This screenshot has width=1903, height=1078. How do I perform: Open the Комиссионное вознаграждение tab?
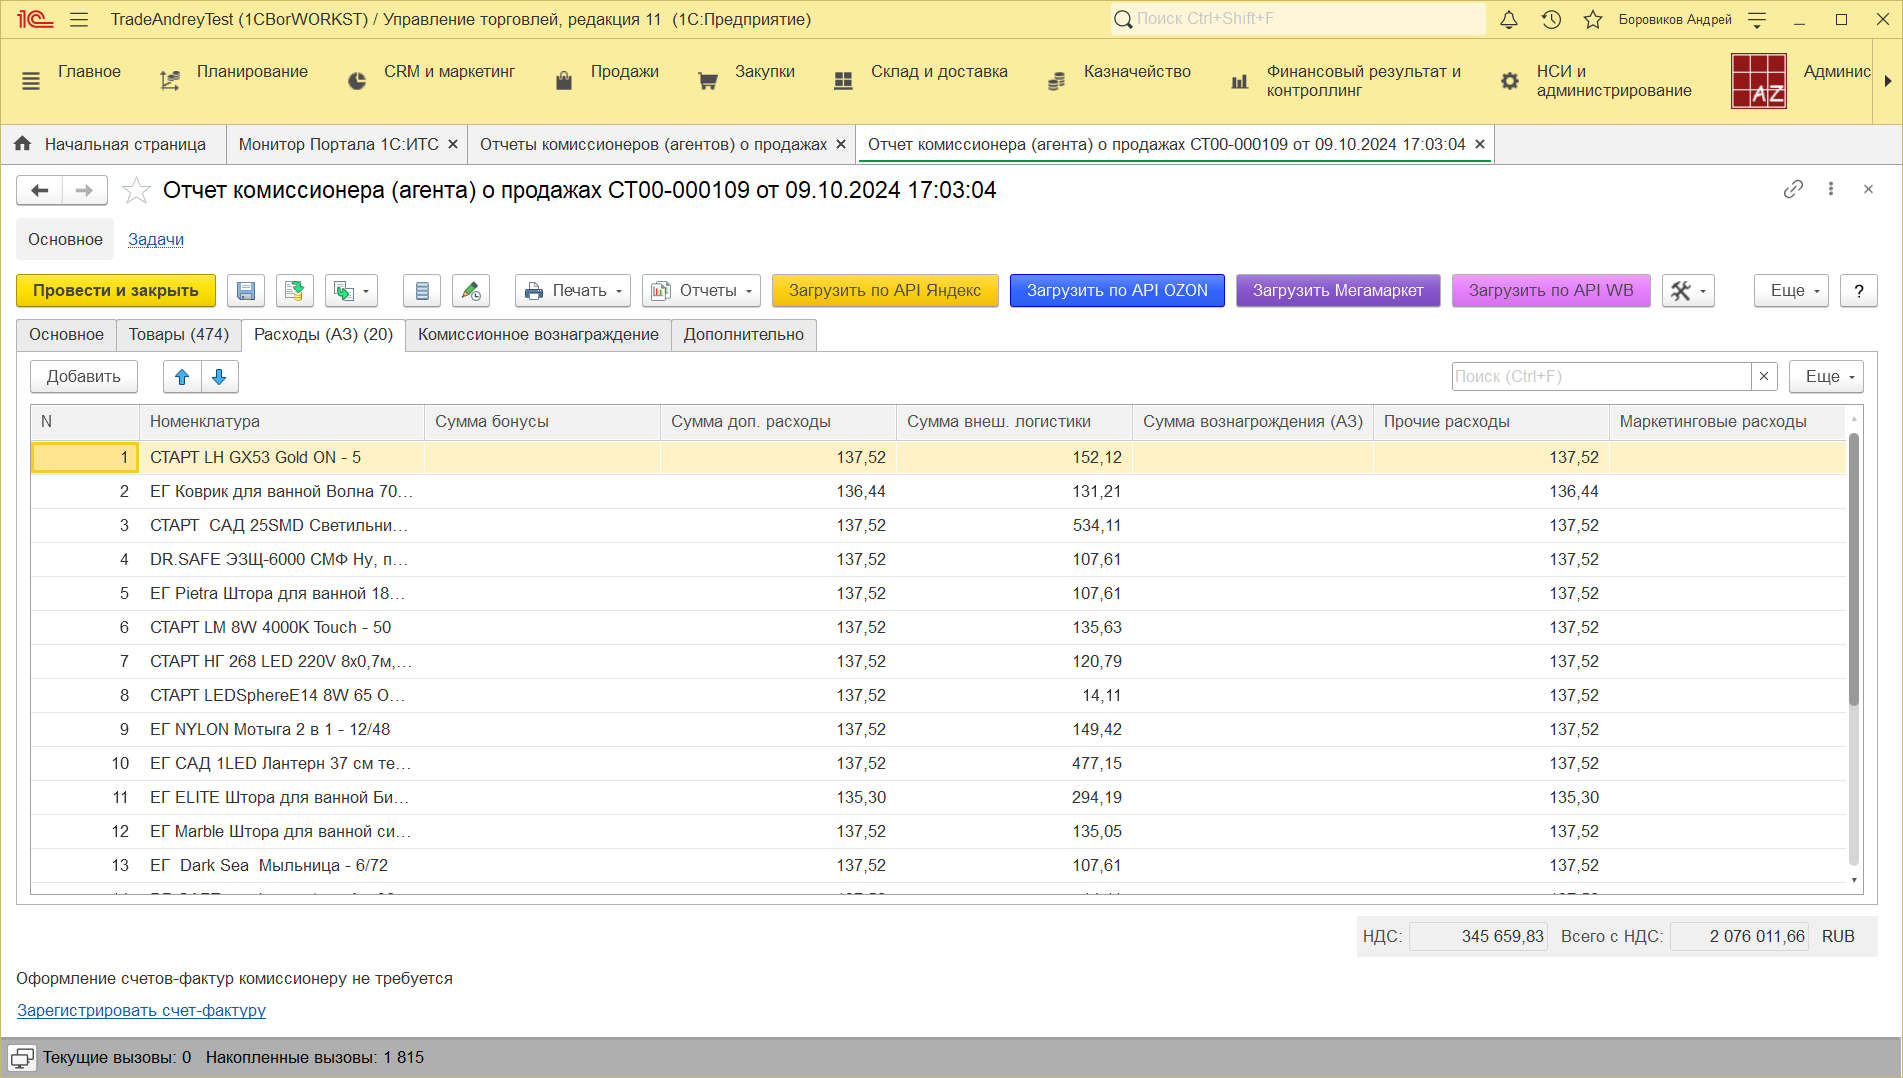point(538,335)
